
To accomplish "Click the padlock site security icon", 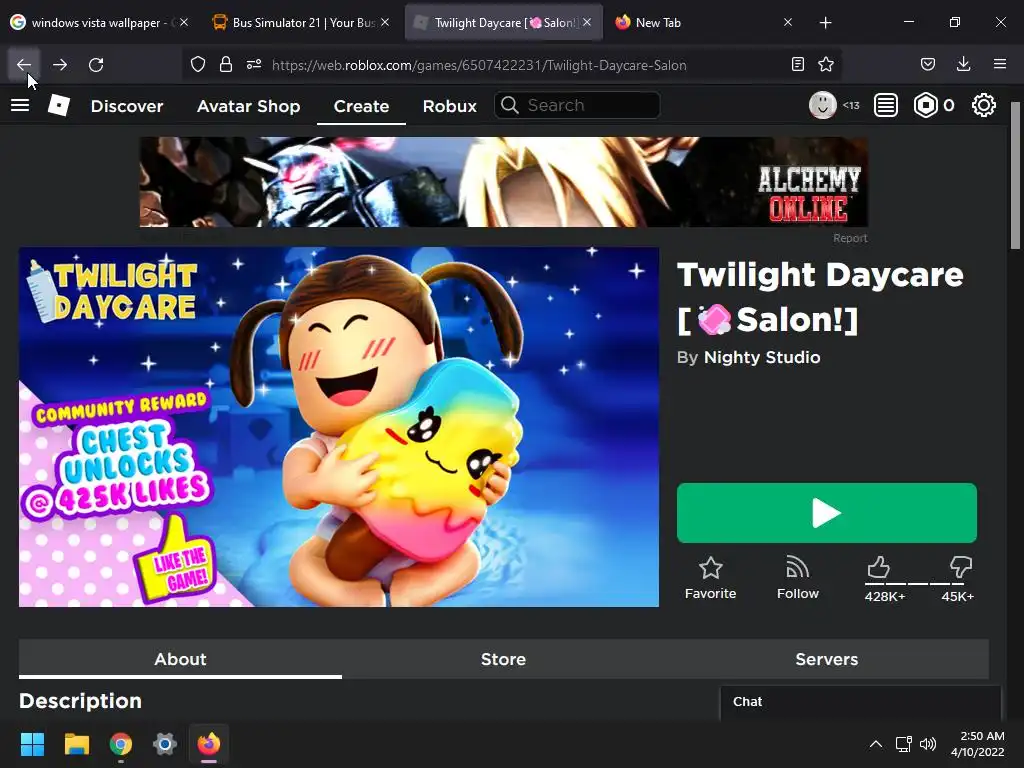I will coord(226,64).
